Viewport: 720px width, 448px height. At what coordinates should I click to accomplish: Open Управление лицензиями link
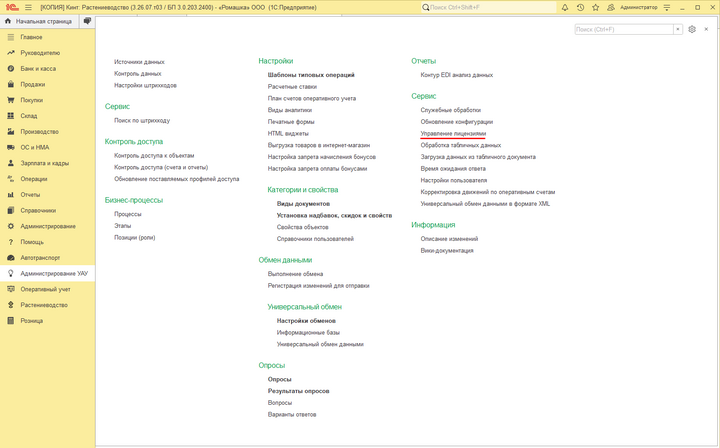pos(453,134)
